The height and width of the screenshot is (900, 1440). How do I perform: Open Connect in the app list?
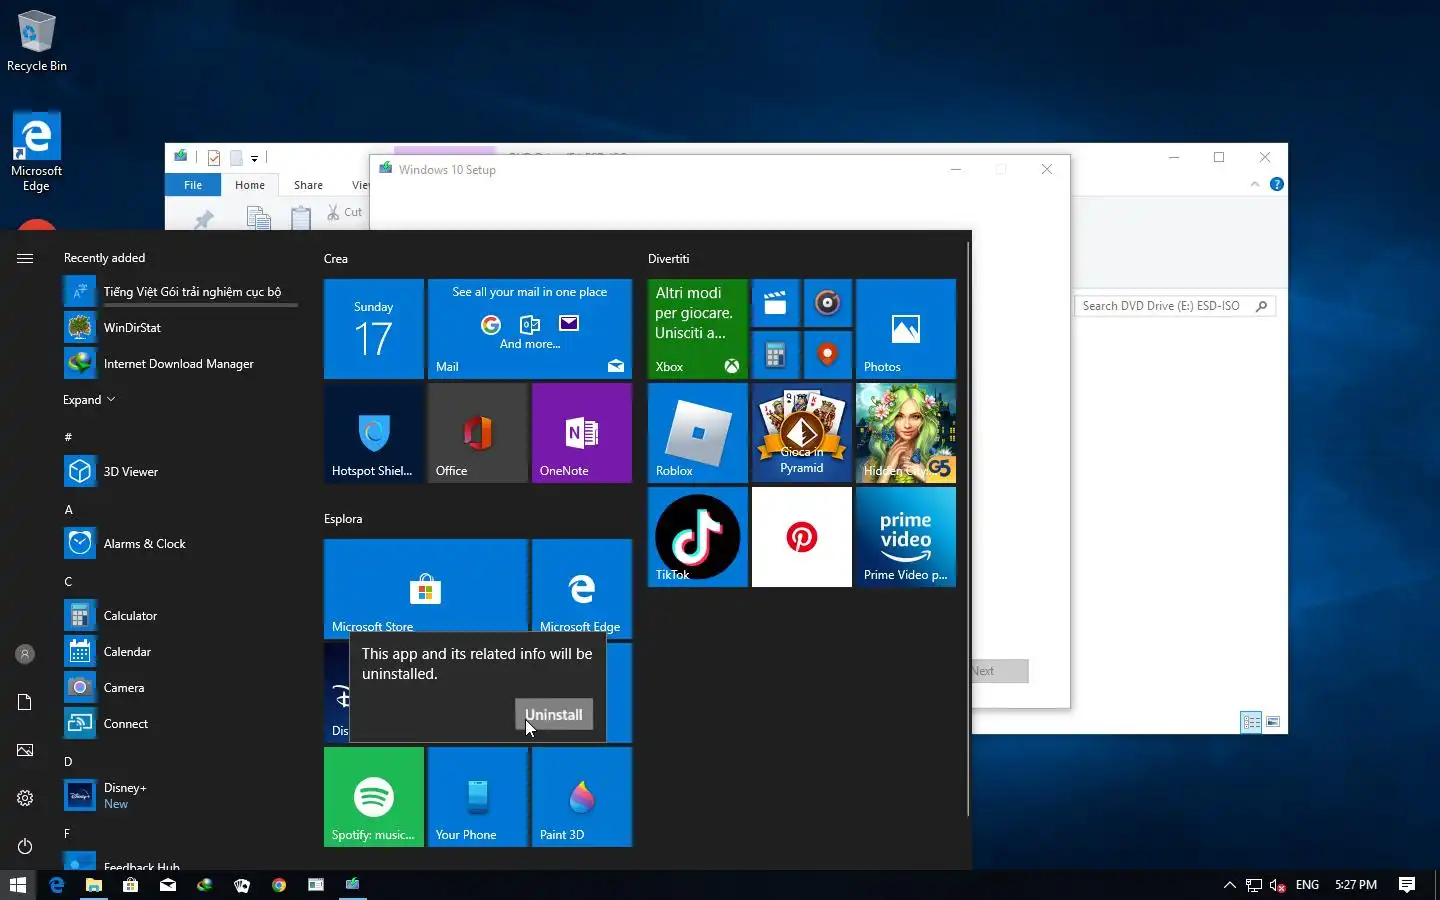coord(180,724)
